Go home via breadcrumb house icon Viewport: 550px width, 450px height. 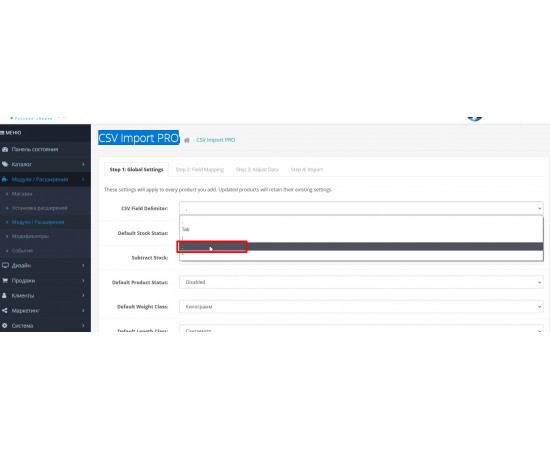click(x=187, y=140)
